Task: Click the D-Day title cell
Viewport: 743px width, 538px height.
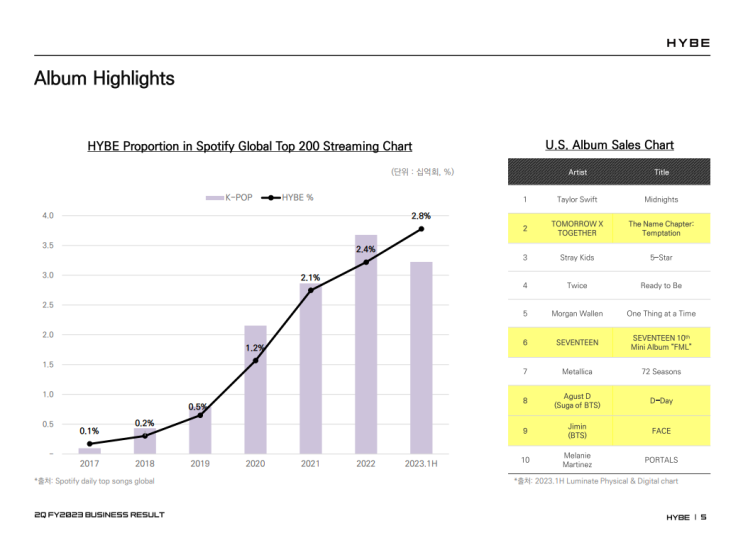Action: coord(661,401)
